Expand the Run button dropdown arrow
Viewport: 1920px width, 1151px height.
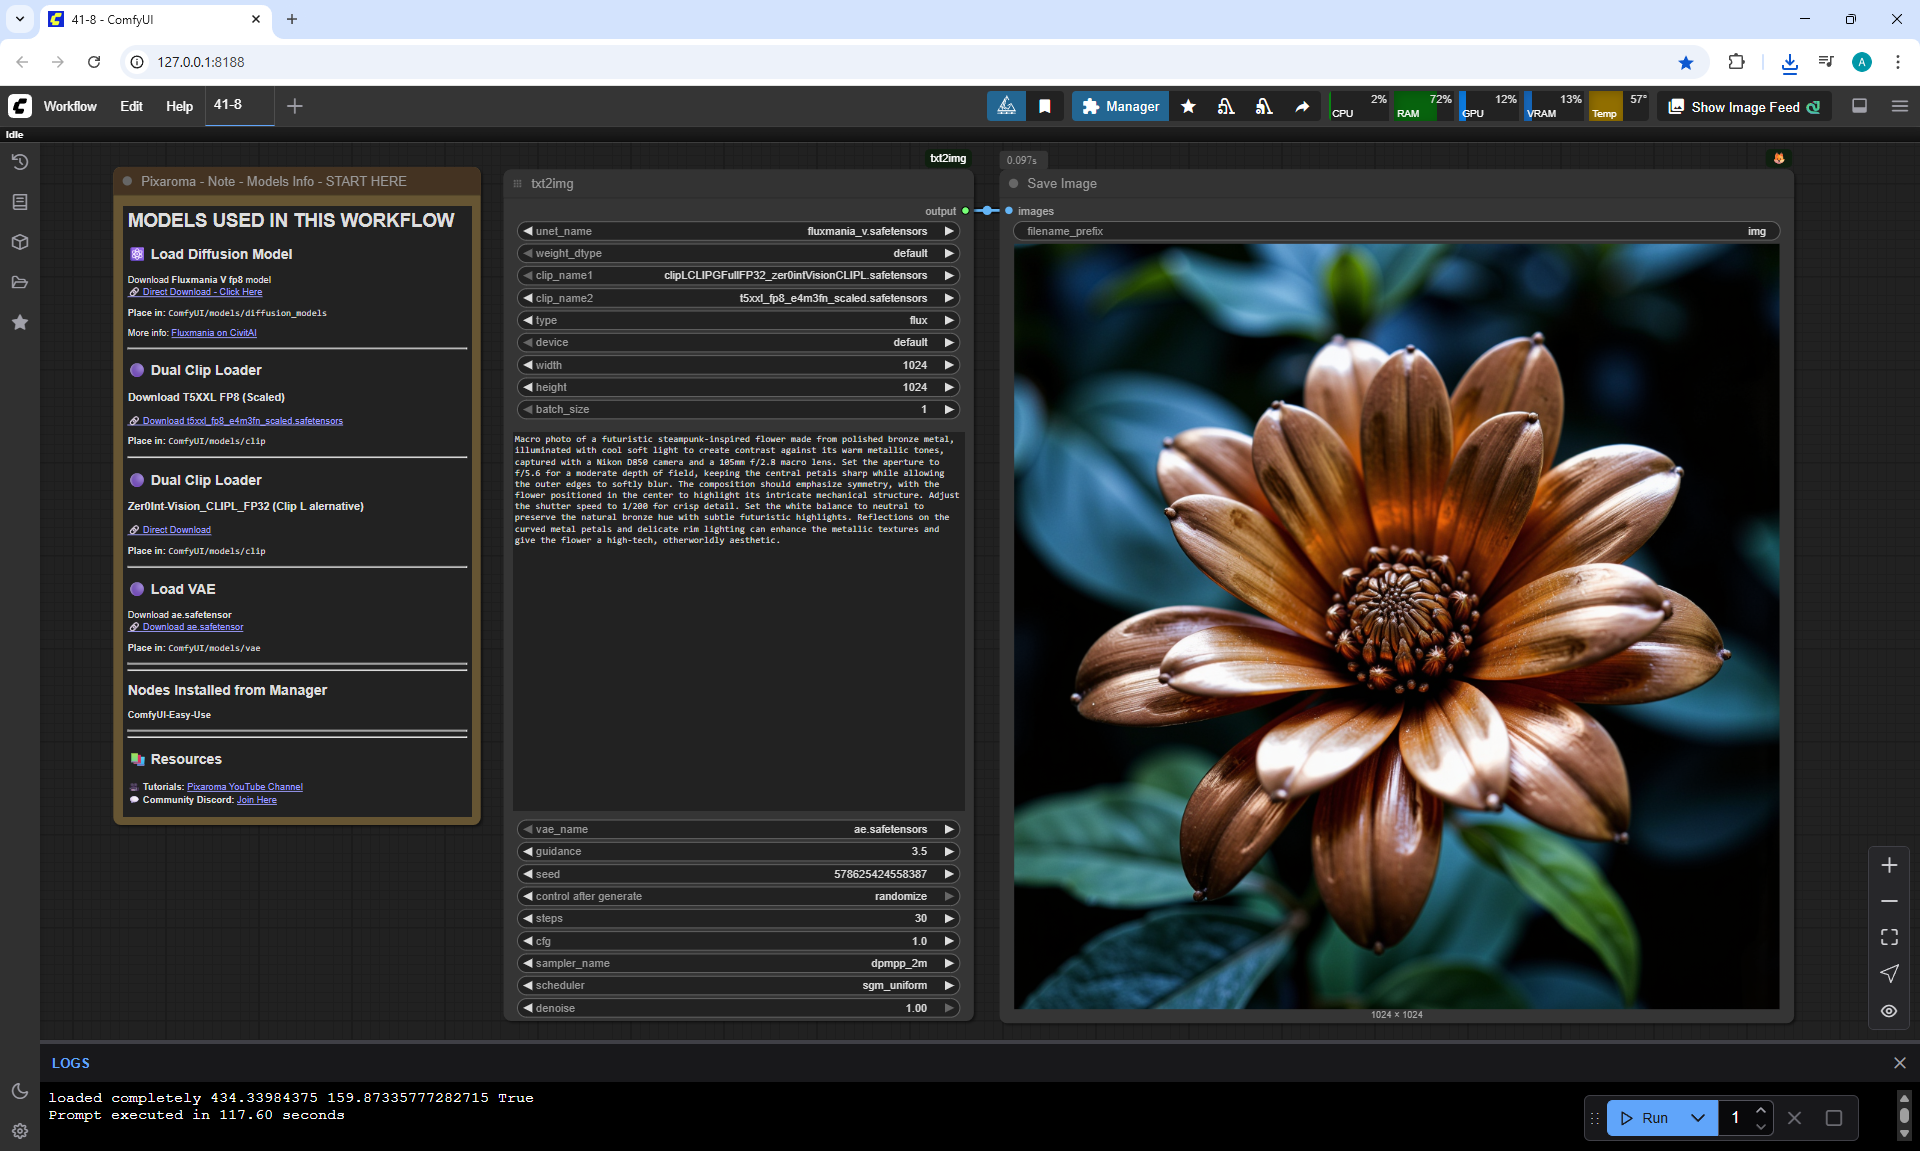(1697, 1118)
